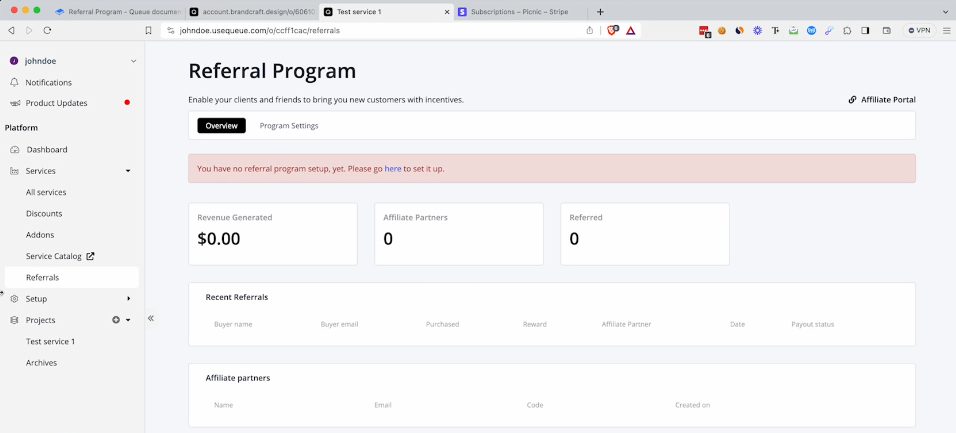Click the T+ font extension icon
Viewport: 956px width, 433px height.
pos(776,30)
